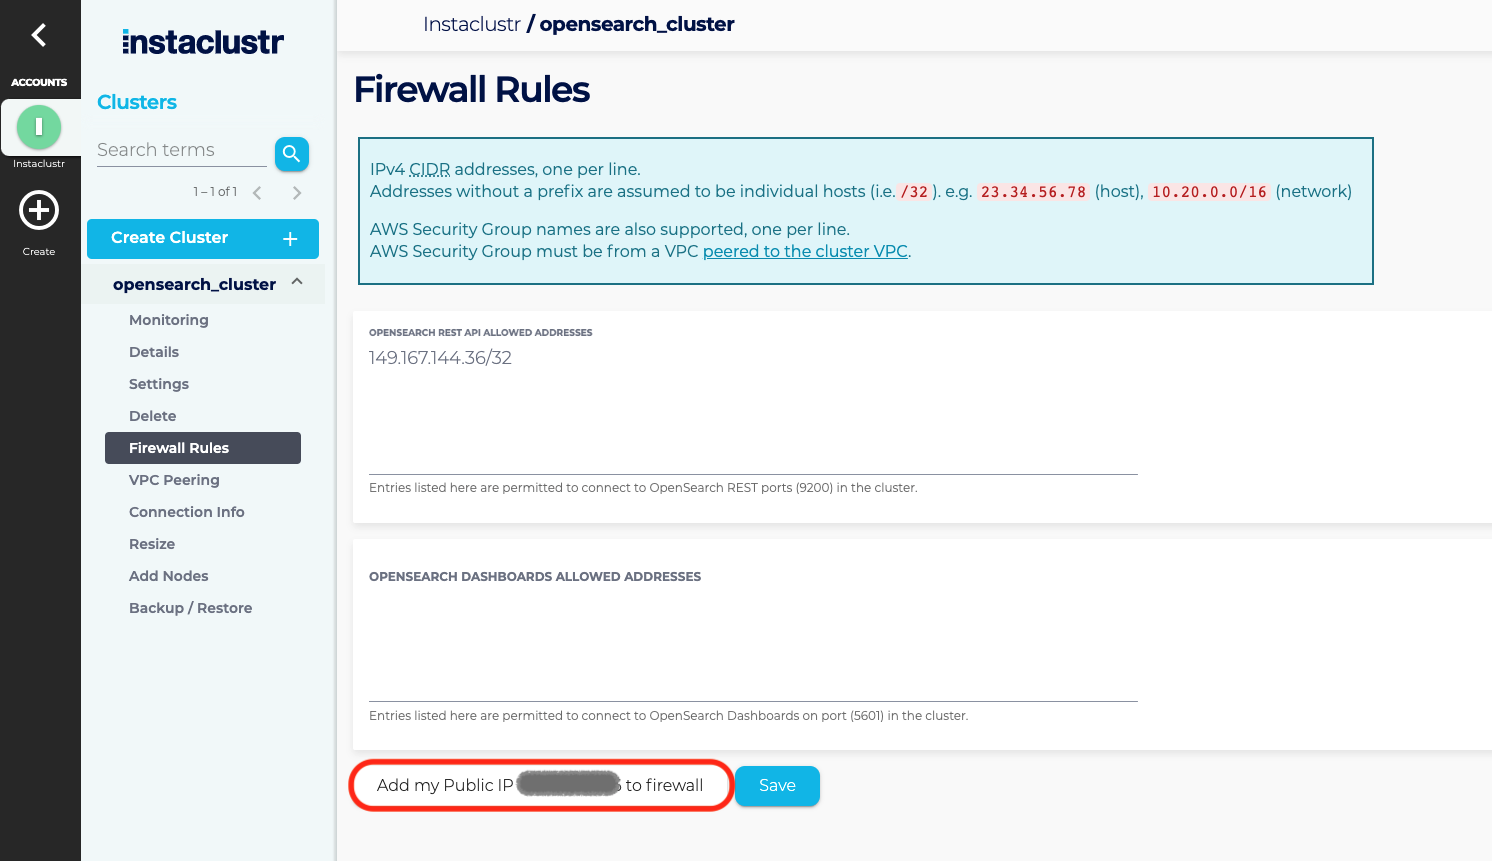The image size is (1492, 861).
Task: Select the Instaclustr account avatar
Action: [39, 127]
